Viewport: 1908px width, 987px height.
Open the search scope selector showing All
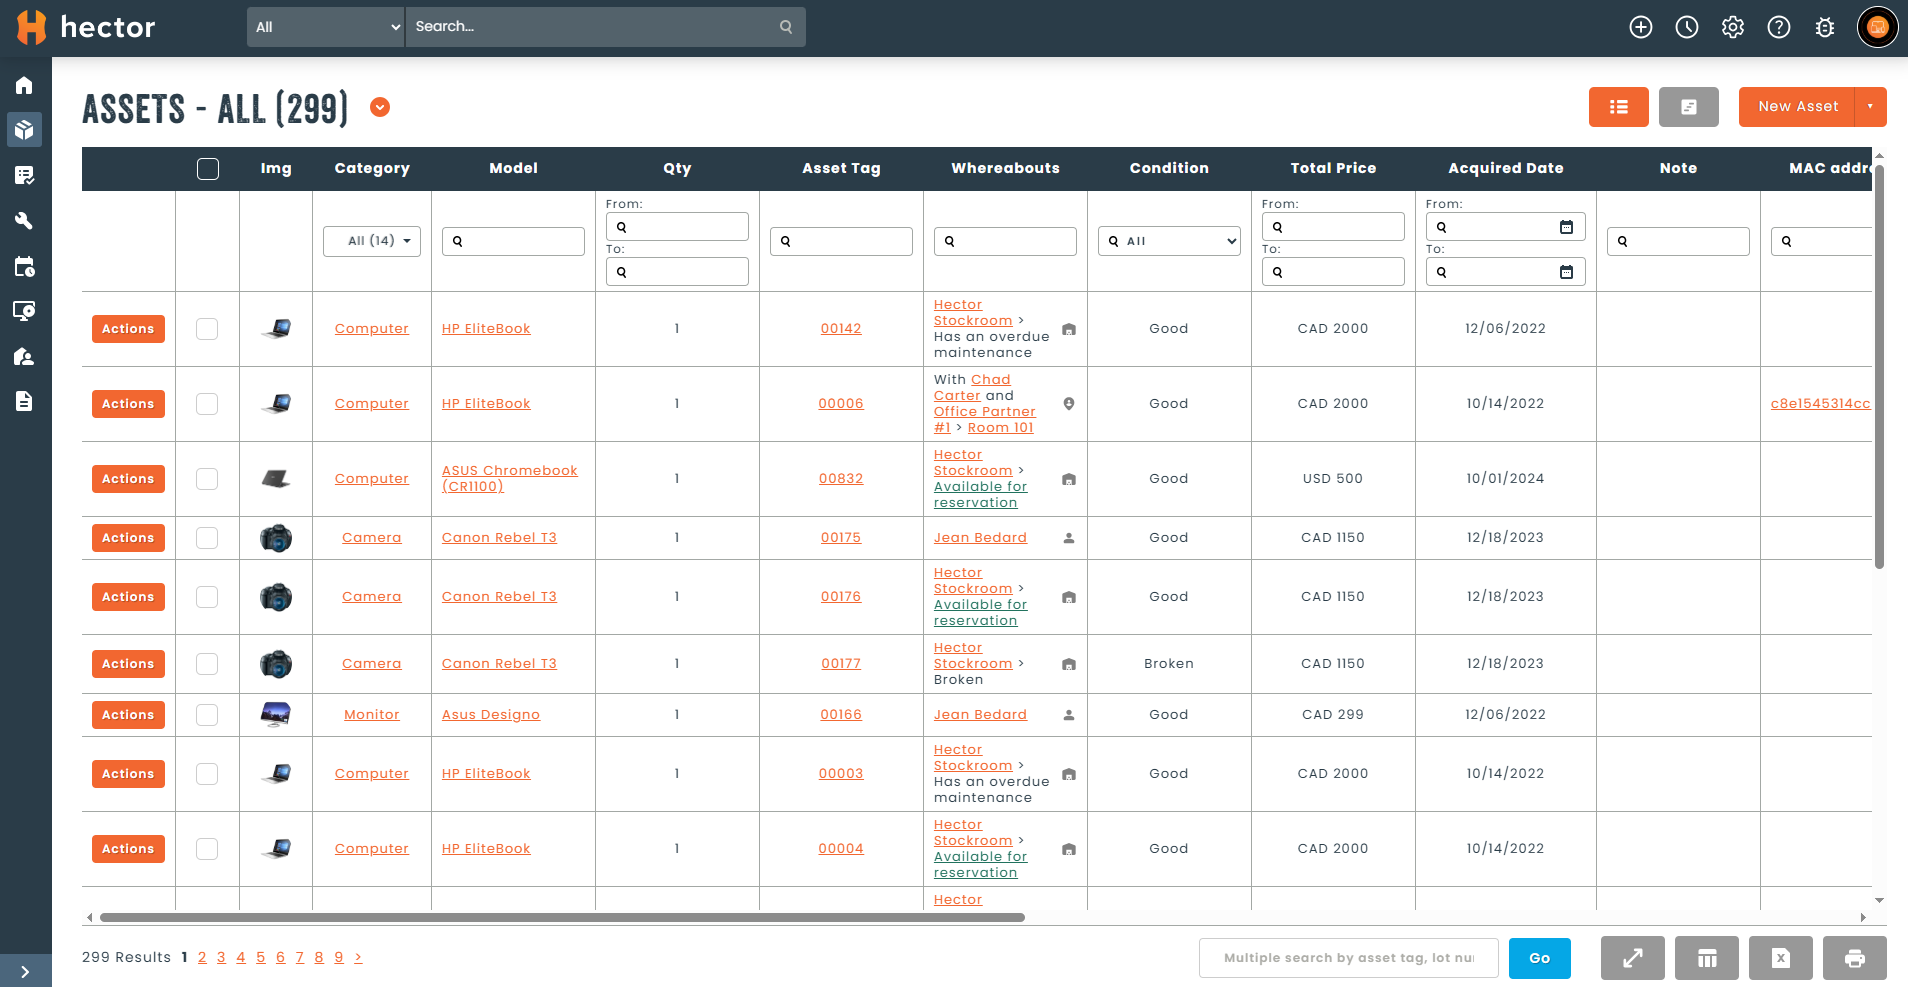[x=325, y=27]
